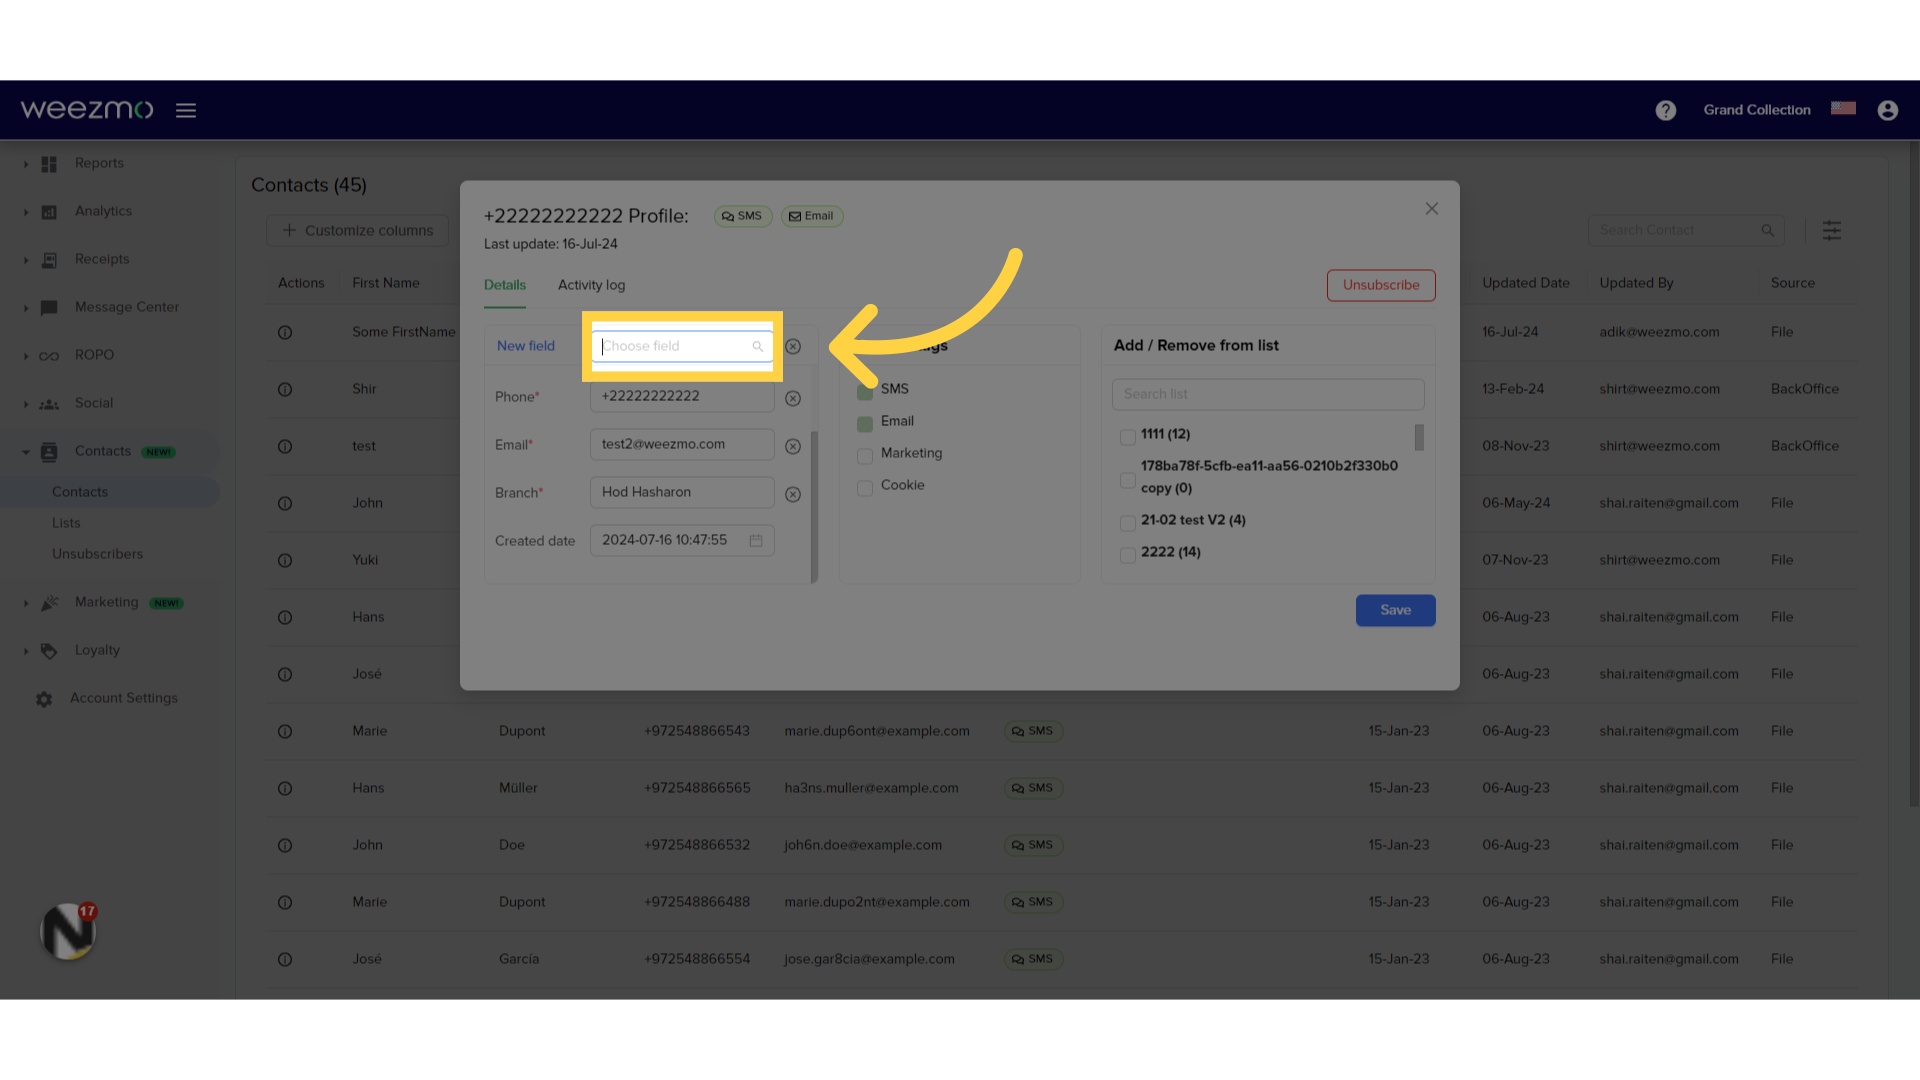This screenshot has width=1920, height=1080.
Task: Click the ROPO infinity icon
Action: pos(49,356)
